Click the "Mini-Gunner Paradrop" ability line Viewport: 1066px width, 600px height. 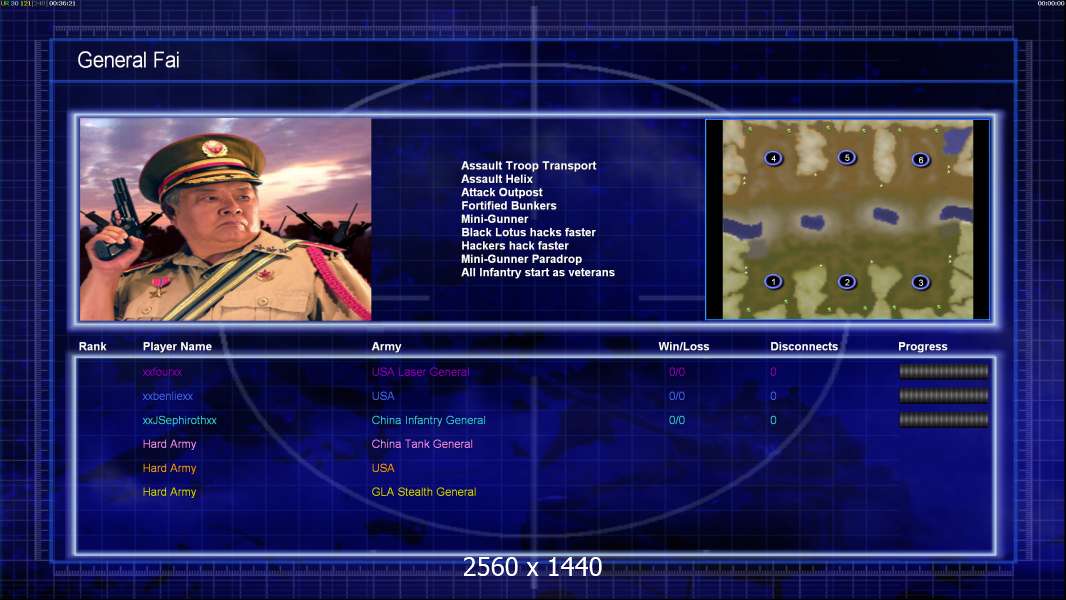point(521,259)
